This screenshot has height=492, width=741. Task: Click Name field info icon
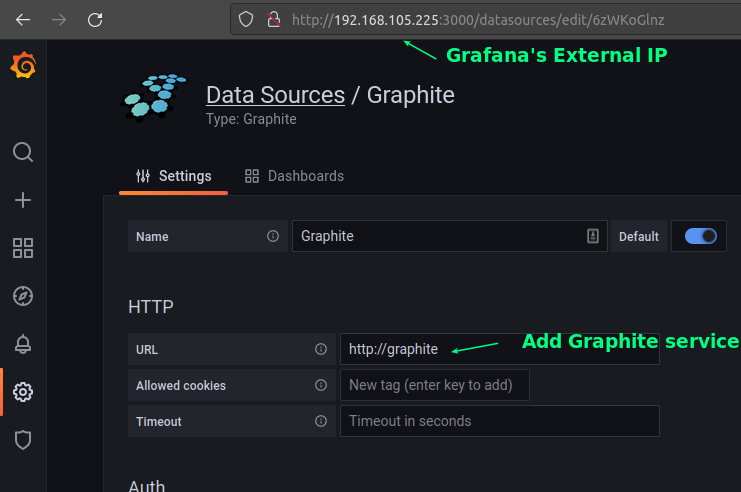pos(273,236)
